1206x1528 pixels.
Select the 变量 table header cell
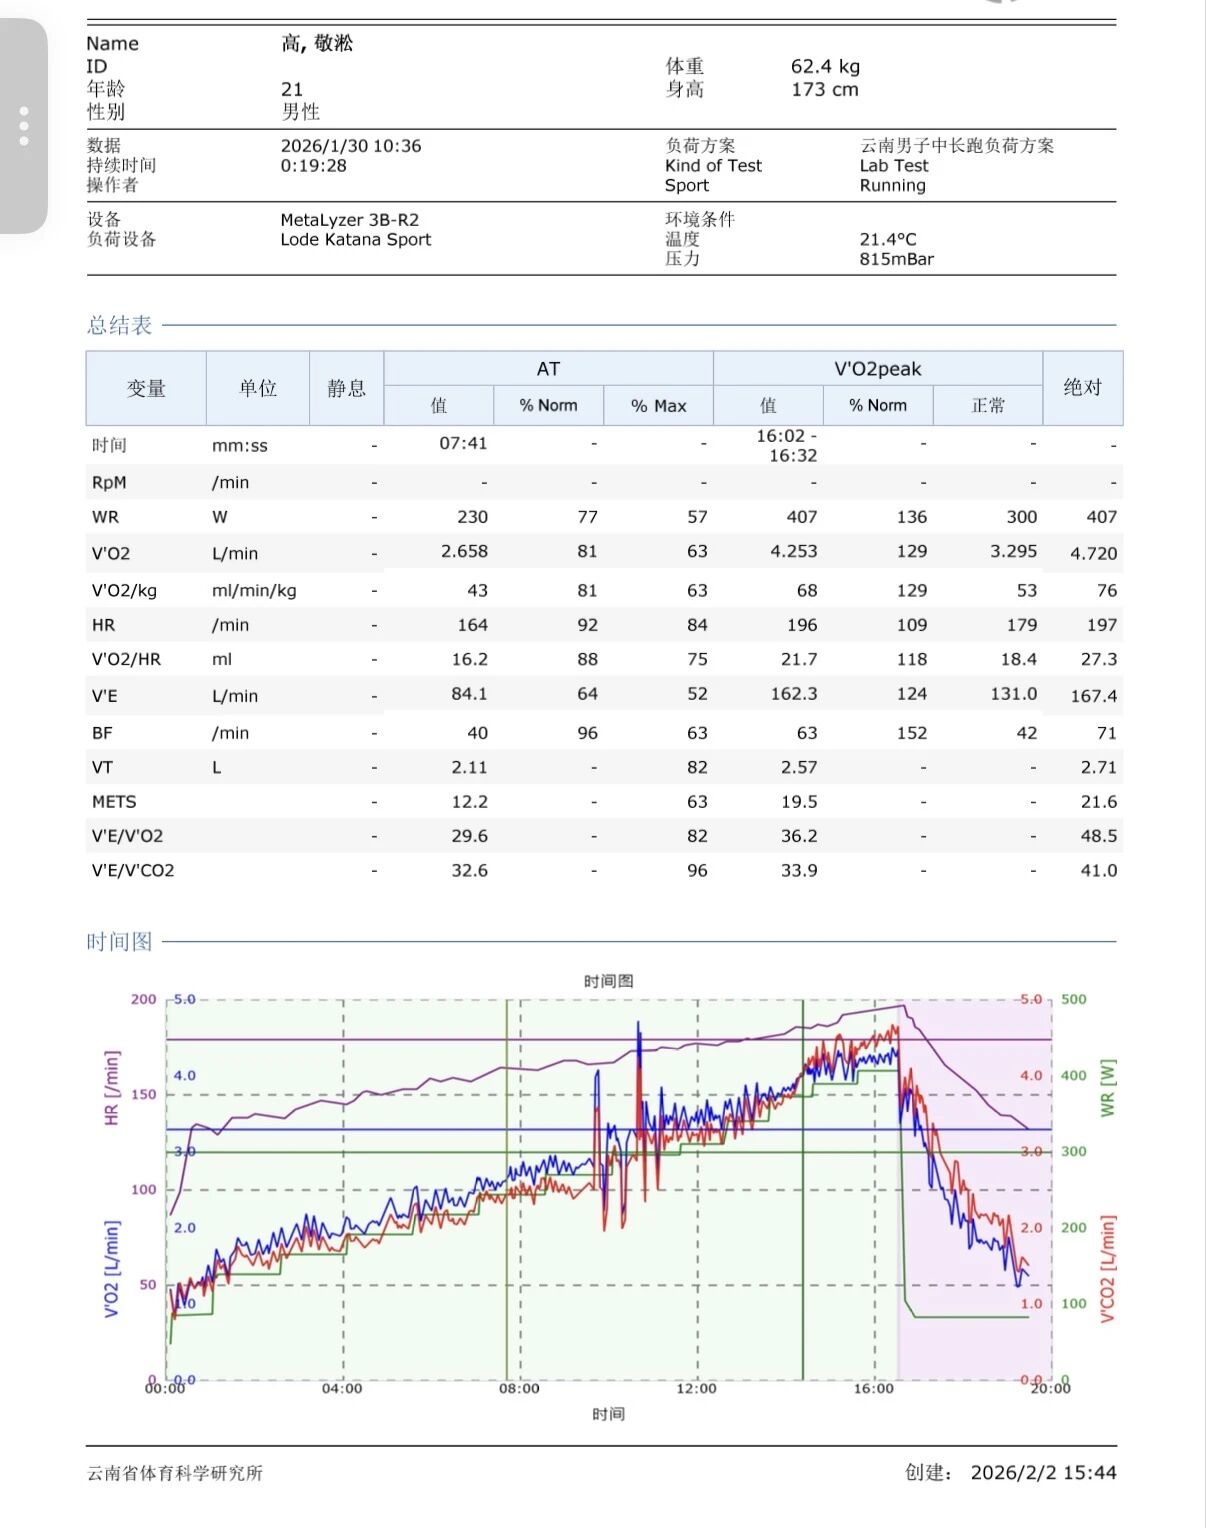pos(146,388)
